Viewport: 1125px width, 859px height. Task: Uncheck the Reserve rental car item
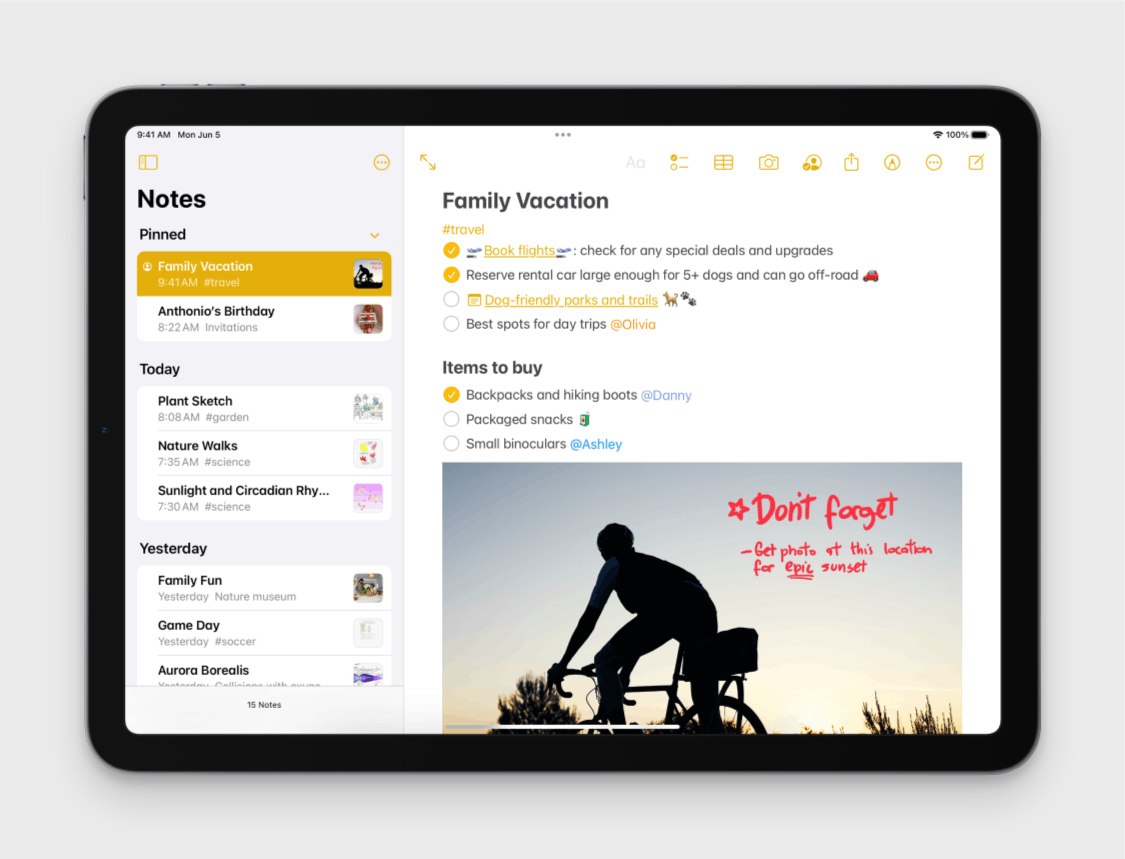point(451,275)
